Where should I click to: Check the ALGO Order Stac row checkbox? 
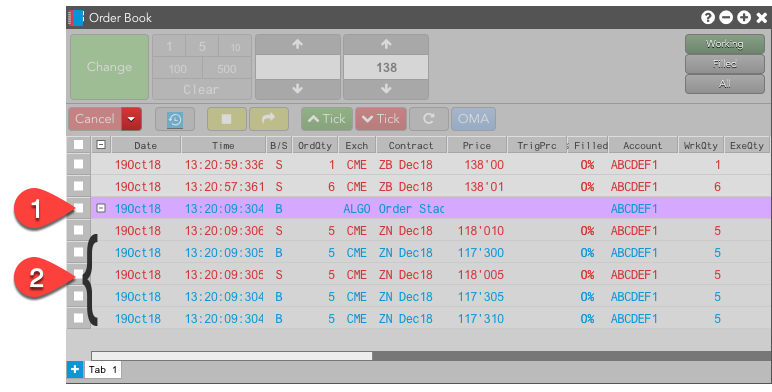[78, 208]
